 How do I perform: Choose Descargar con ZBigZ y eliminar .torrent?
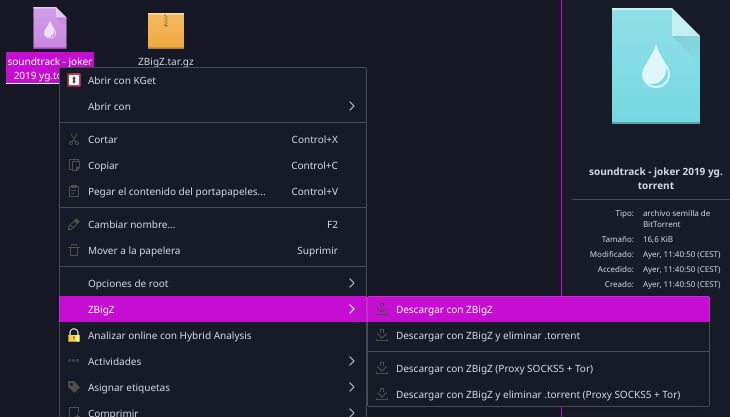point(539,335)
